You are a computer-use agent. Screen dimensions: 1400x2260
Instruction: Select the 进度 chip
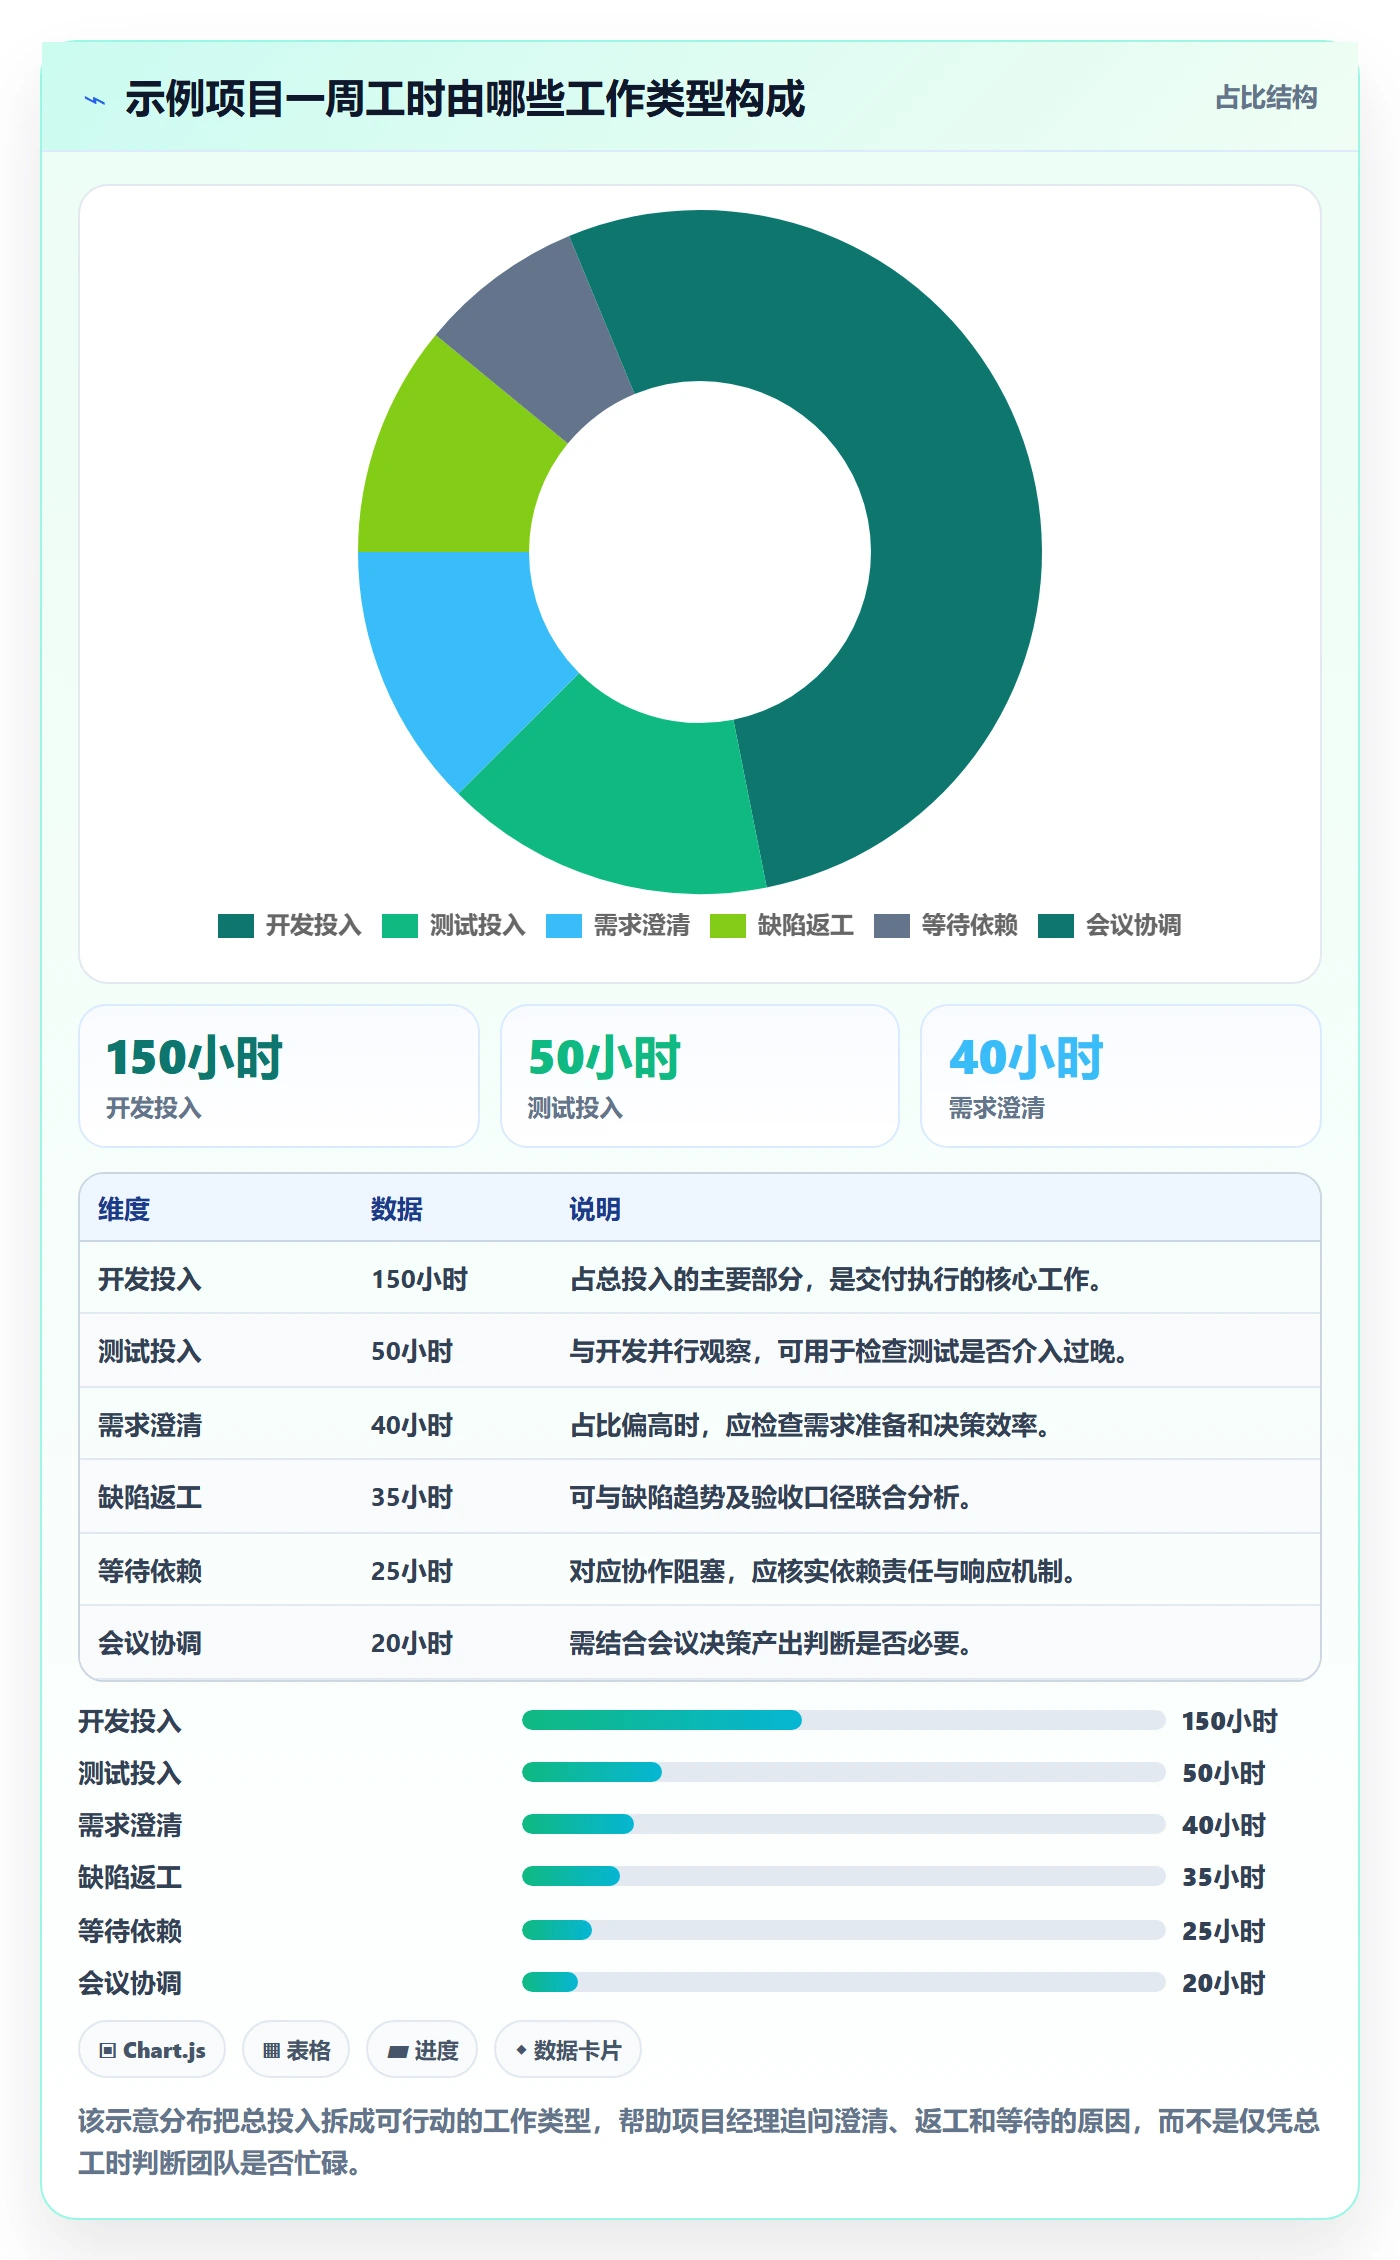[x=422, y=2050]
